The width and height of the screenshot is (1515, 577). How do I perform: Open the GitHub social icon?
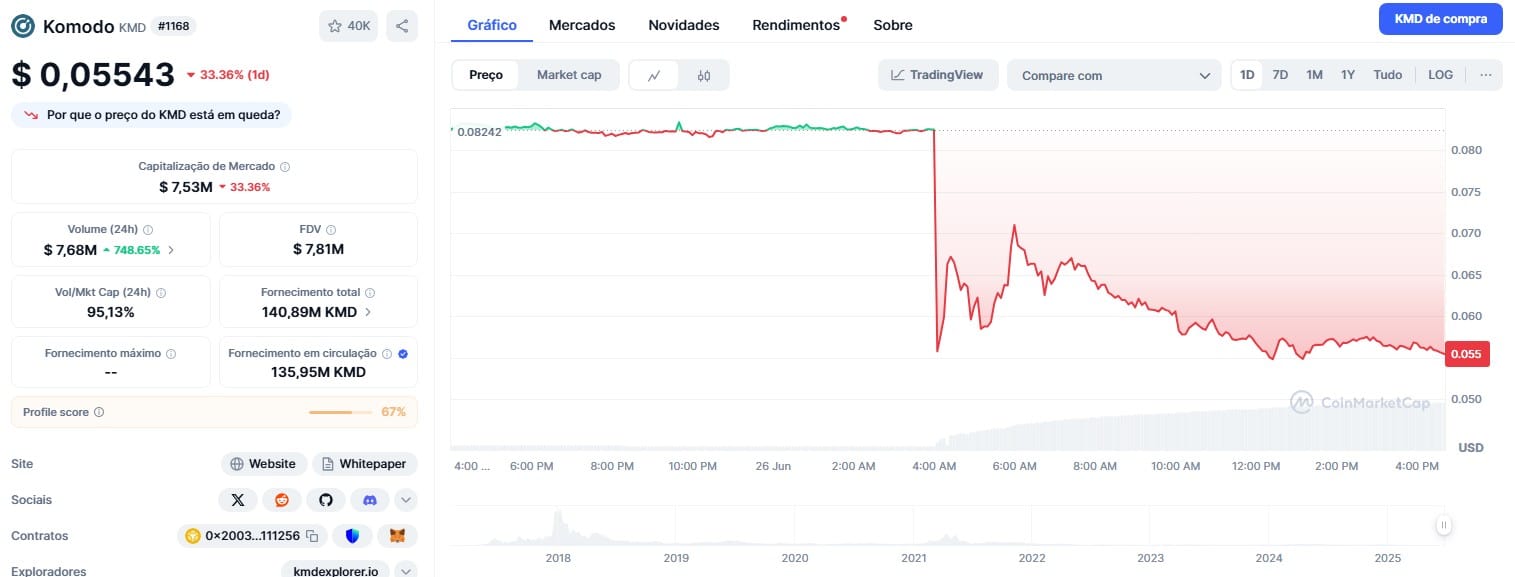pyautogui.click(x=325, y=500)
